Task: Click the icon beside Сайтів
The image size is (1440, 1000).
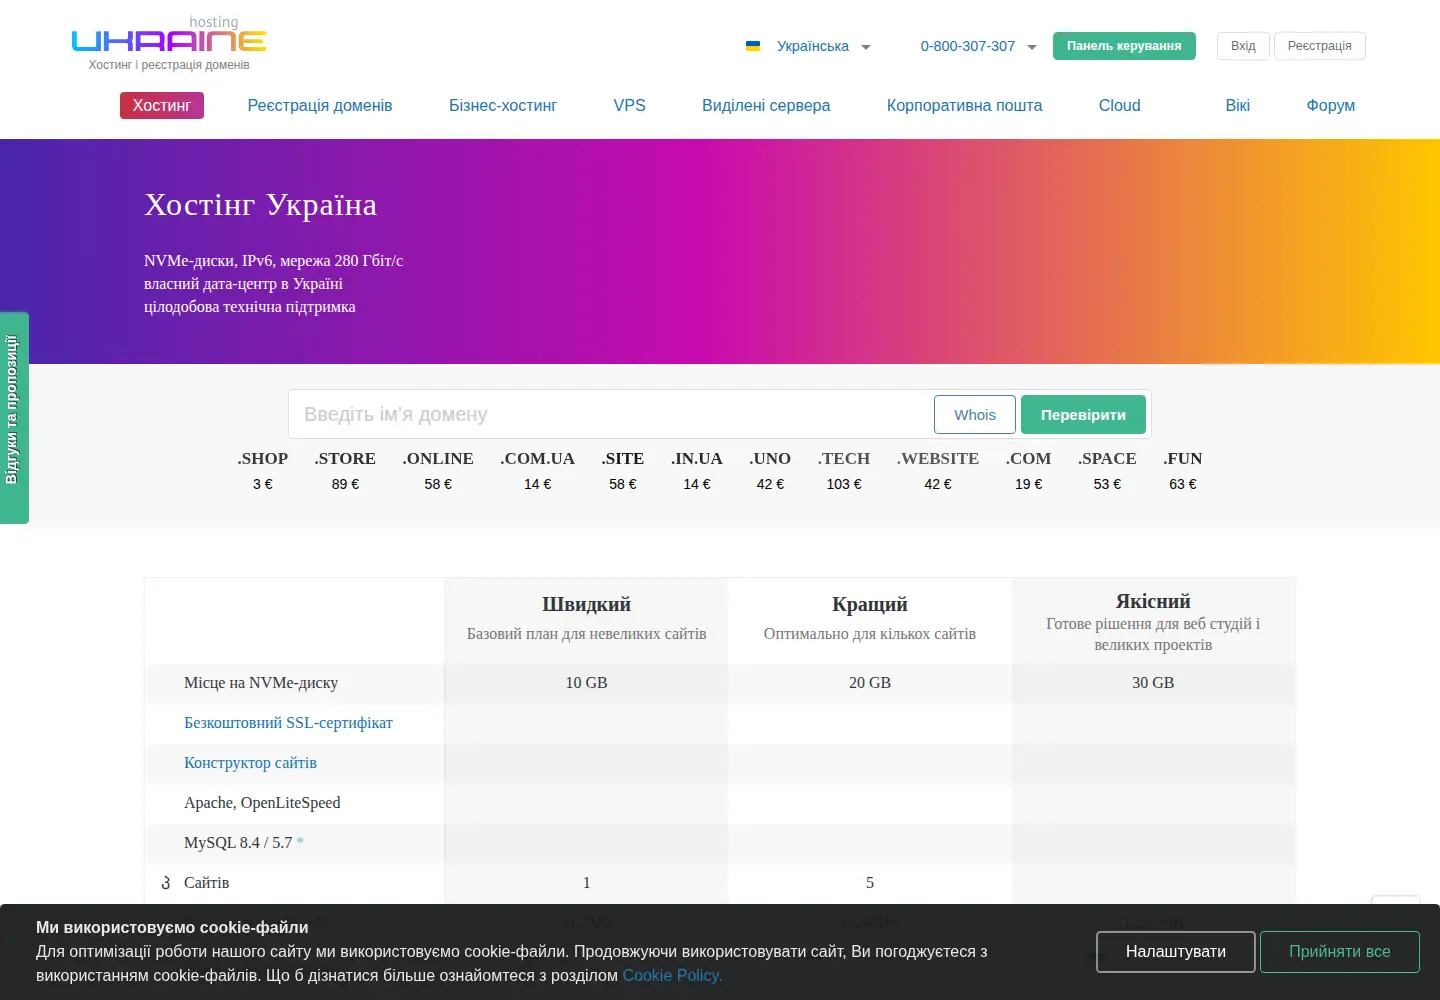Action: pyautogui.click(x=166, y=883)
